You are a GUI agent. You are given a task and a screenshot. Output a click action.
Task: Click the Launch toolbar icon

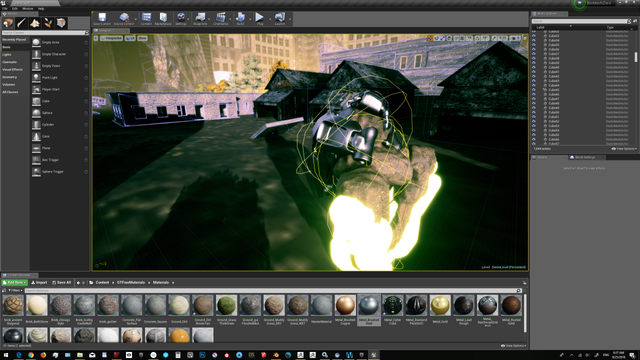[280, 19]
